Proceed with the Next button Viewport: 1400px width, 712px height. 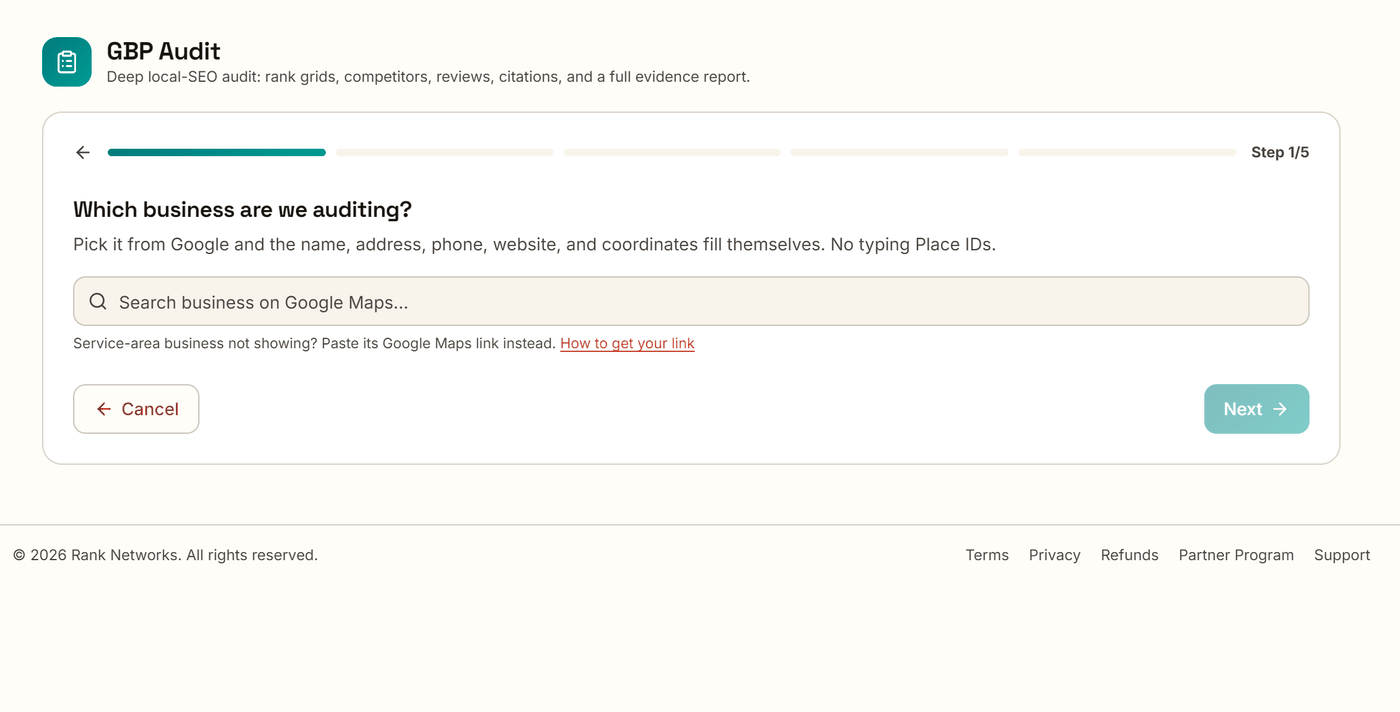(1256, 409)
